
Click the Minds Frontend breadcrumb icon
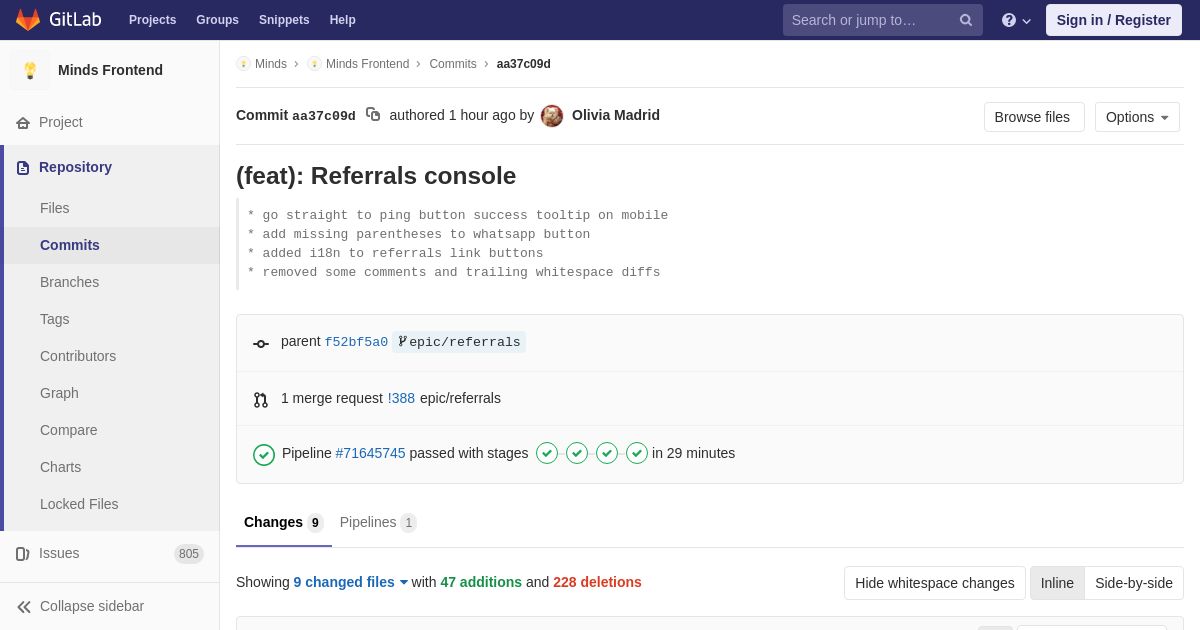coord(314,64)
